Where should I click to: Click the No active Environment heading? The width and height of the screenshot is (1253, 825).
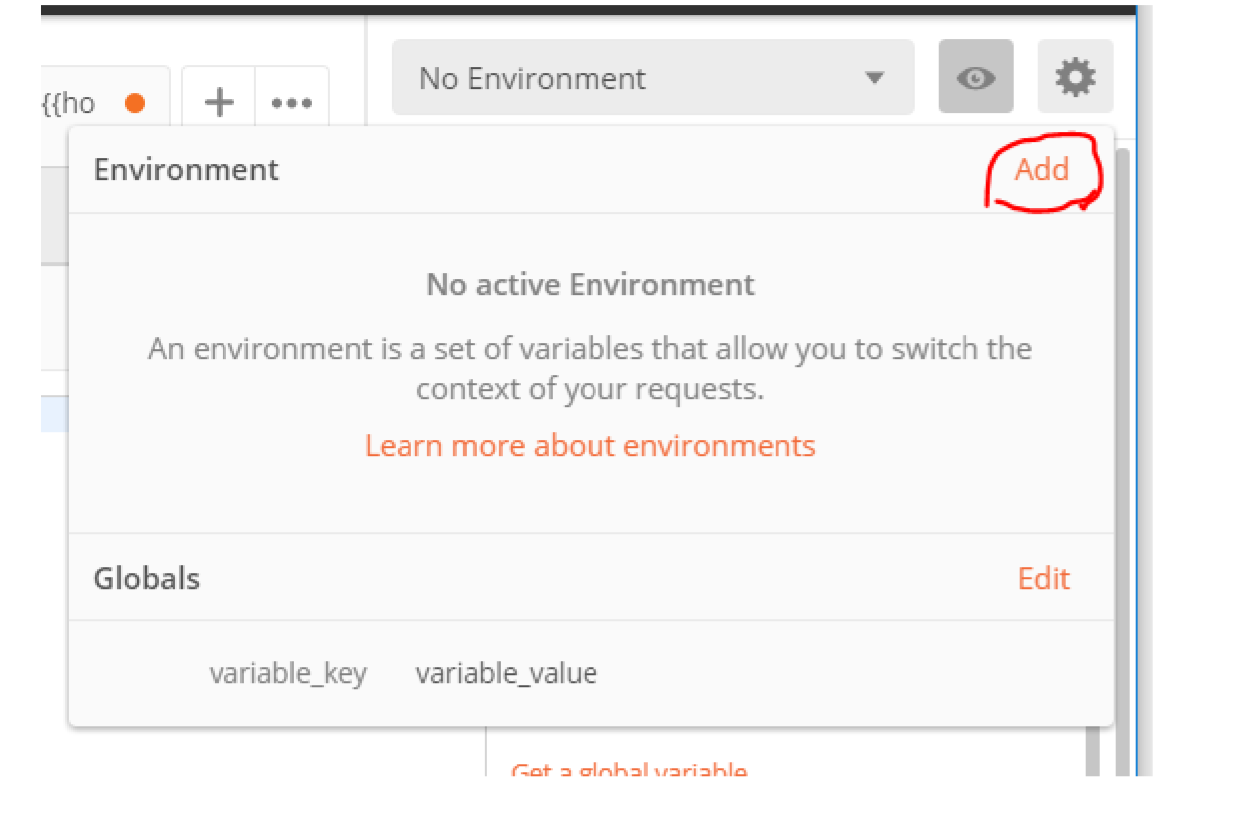(x=590, y=285)
